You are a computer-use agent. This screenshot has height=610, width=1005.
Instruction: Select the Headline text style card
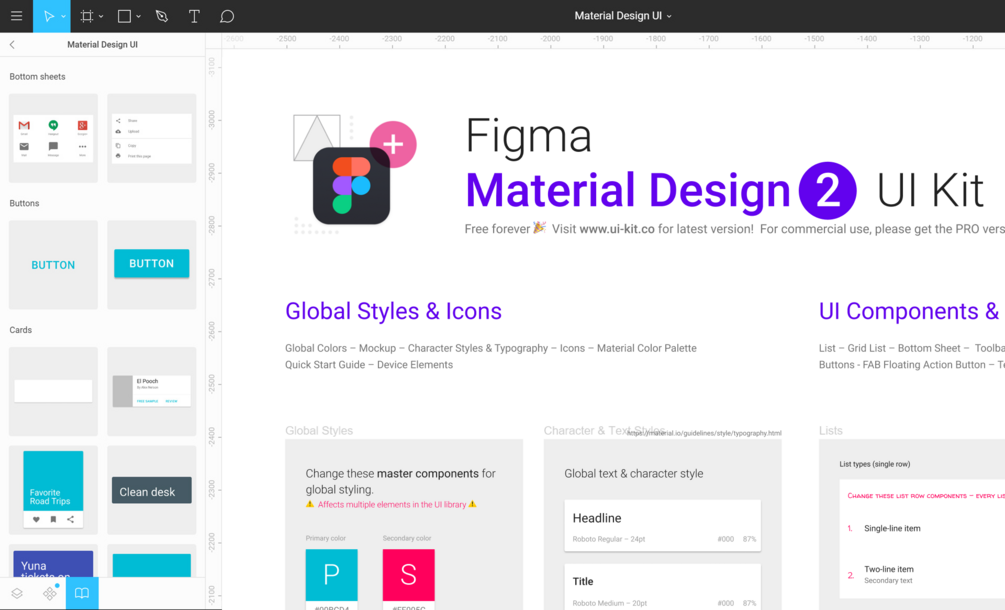[x=662, y=525]
